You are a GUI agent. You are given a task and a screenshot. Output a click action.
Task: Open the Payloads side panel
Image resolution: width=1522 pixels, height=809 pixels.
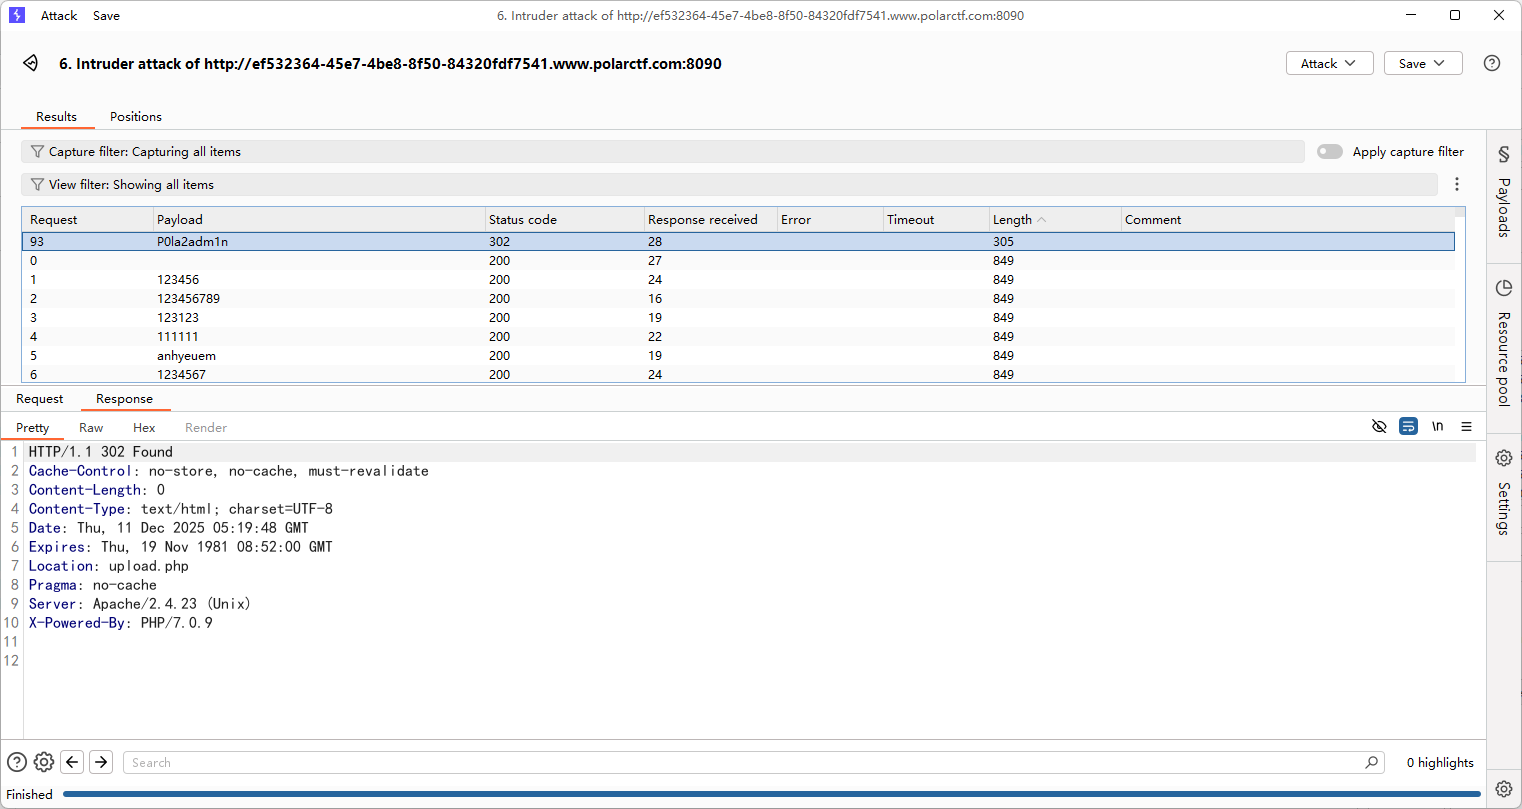click(x=1503, y=195)
